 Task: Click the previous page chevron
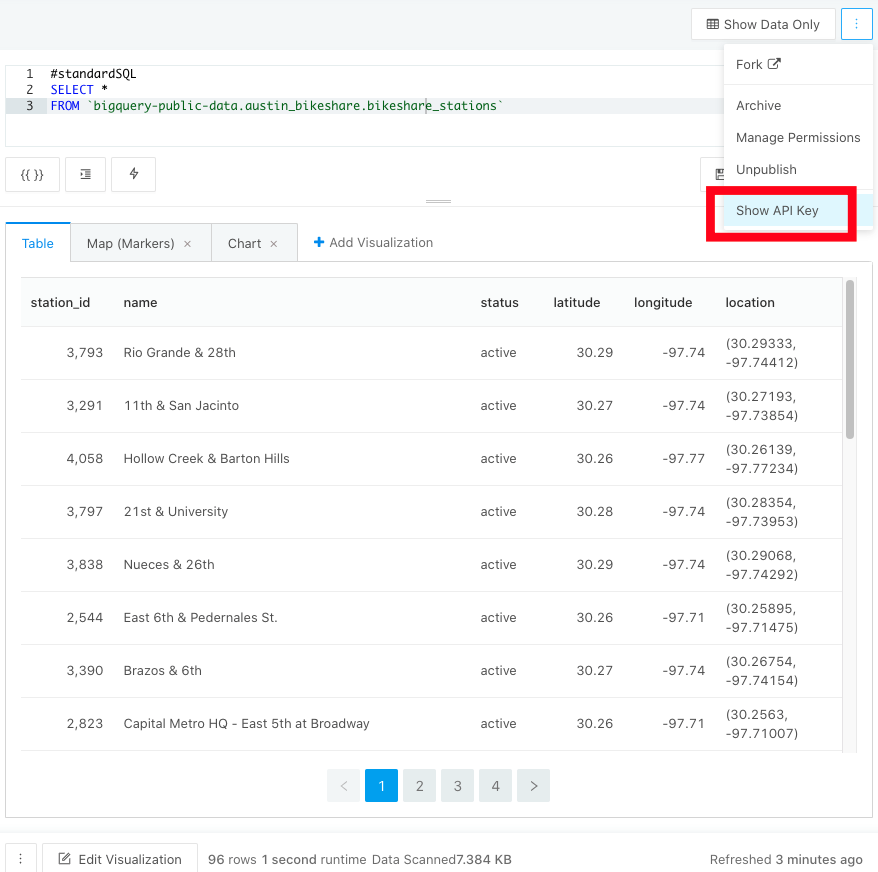point(343,785)
